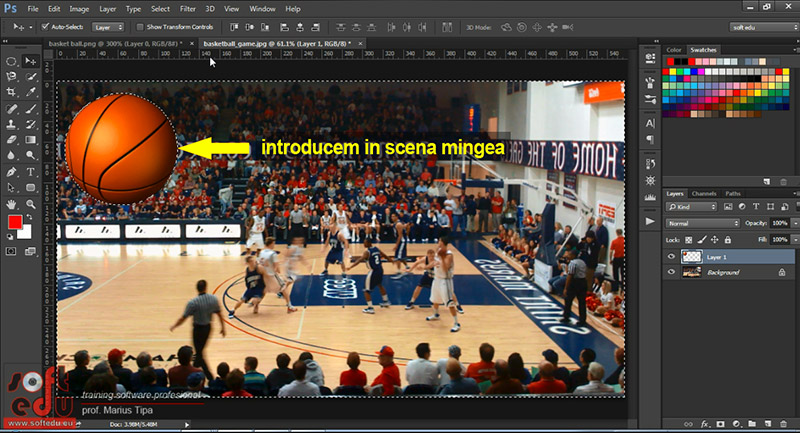Open the Normal blend mode dropdown
This screenshot has height=433, width=800.
click(703, 223)
